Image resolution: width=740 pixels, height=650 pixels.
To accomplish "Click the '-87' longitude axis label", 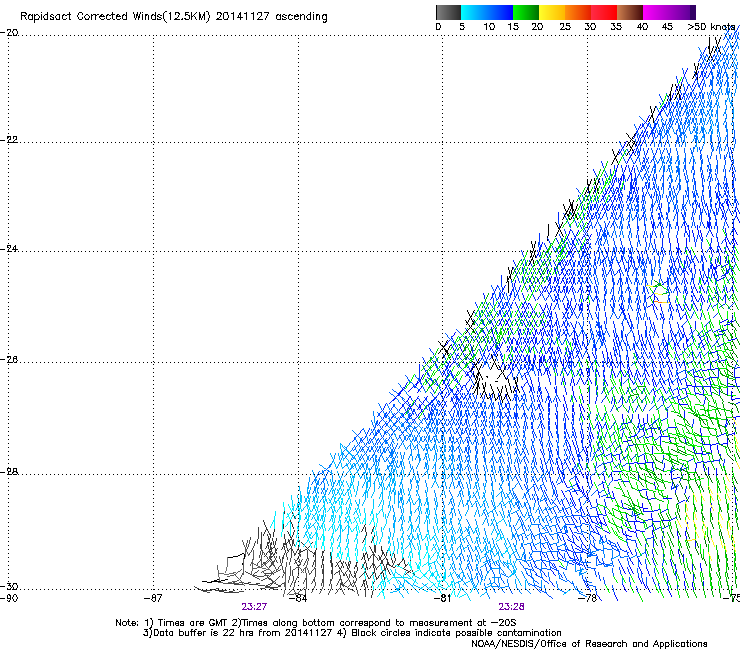I will tap(153, 598).
